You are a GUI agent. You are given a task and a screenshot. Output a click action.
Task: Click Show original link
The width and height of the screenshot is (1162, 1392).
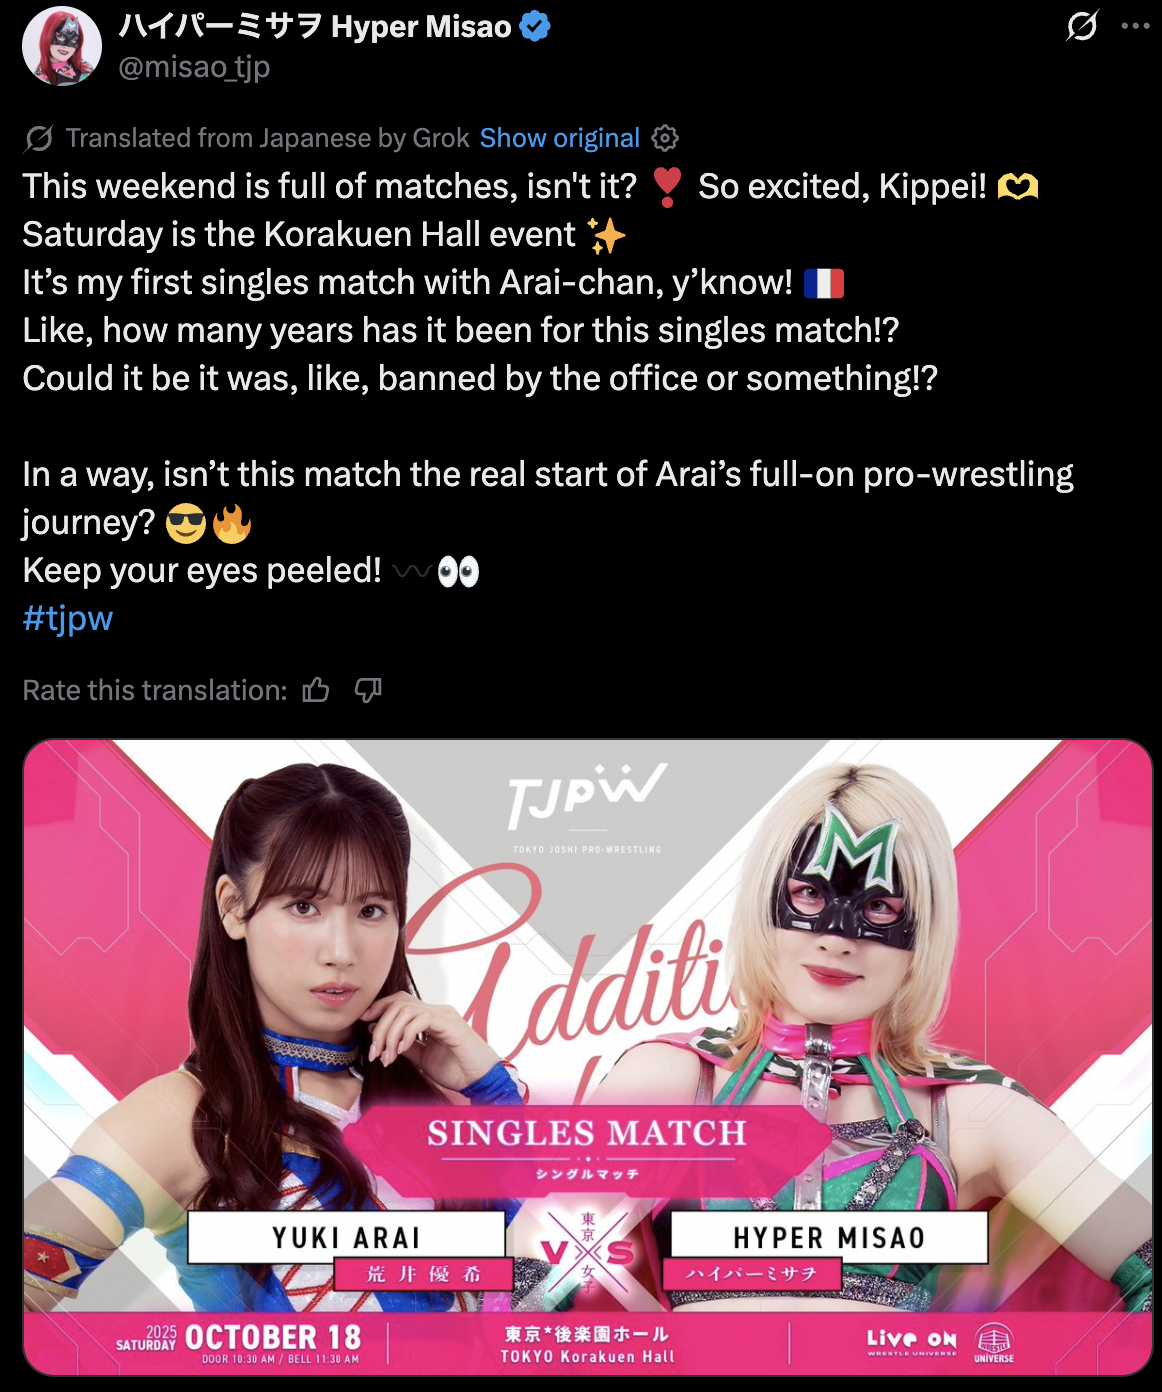click(x=559, y=138)
